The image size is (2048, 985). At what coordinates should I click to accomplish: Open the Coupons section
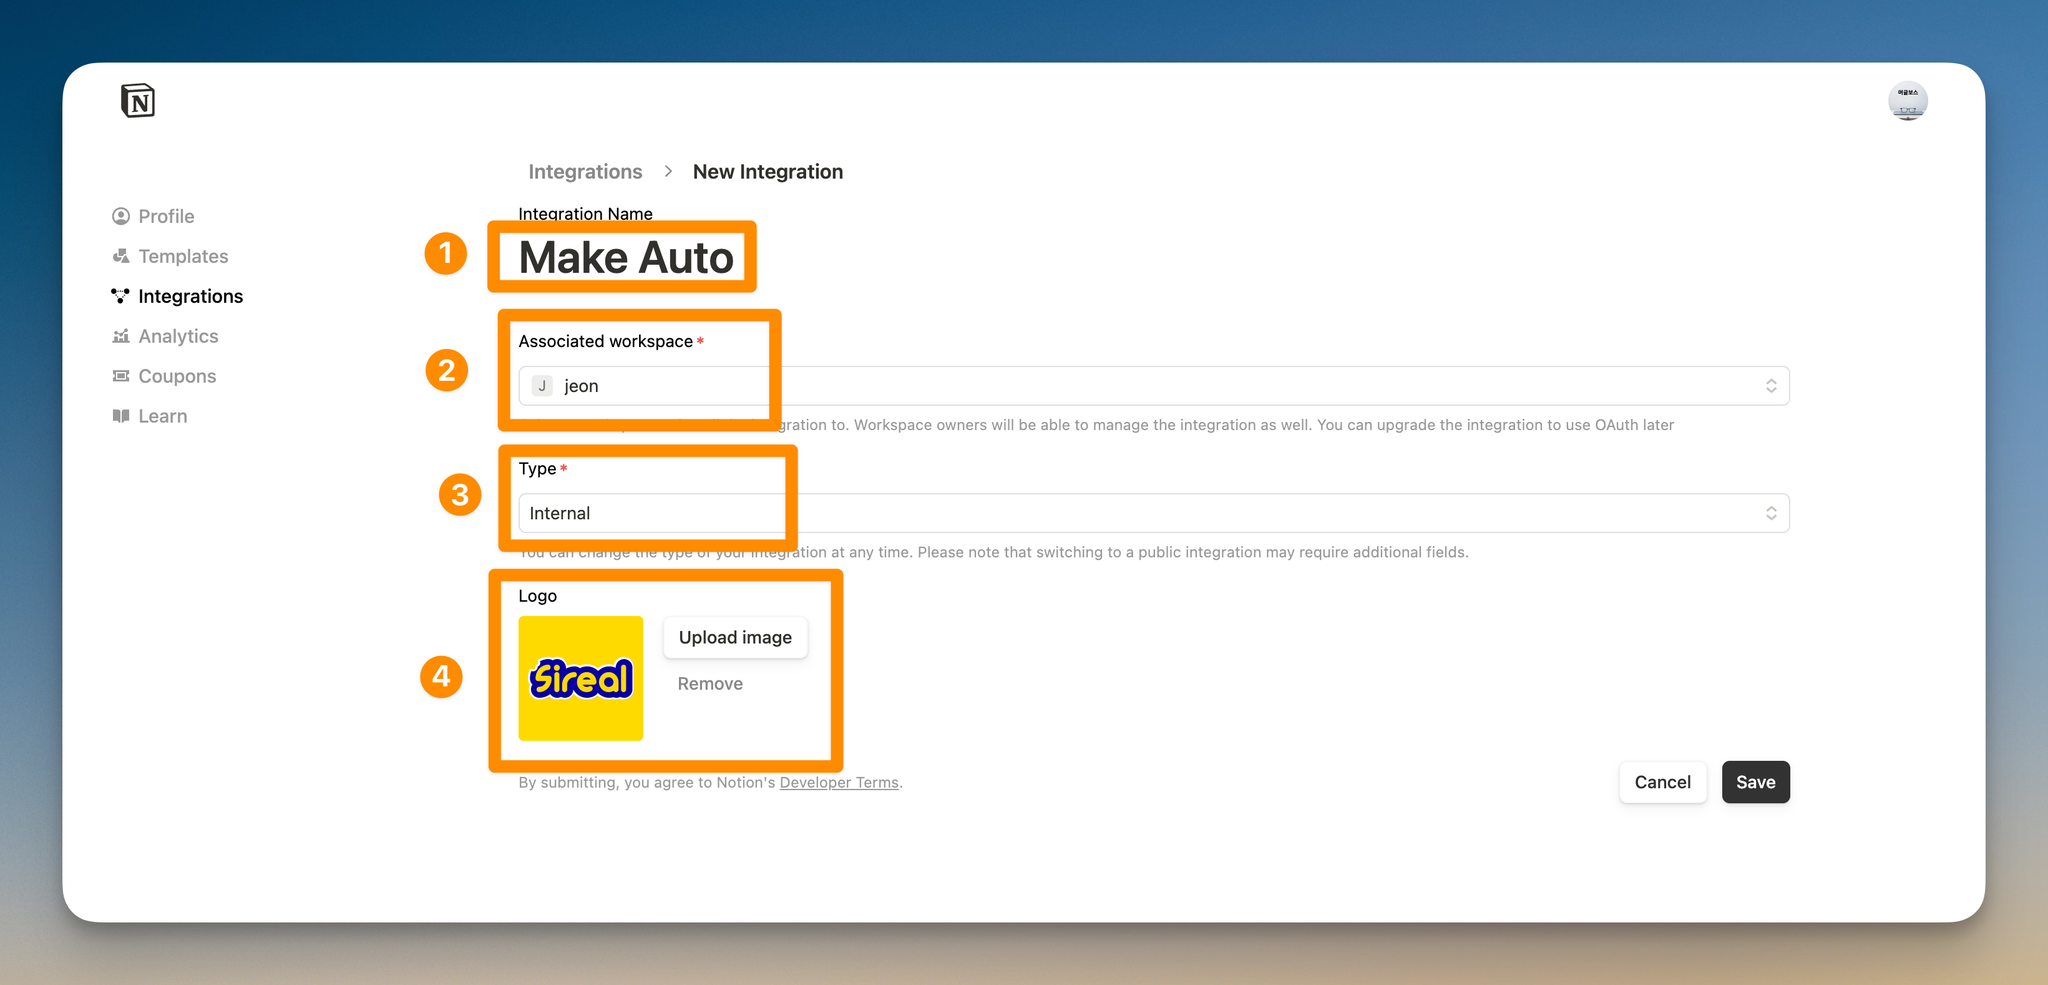point(177,376)
